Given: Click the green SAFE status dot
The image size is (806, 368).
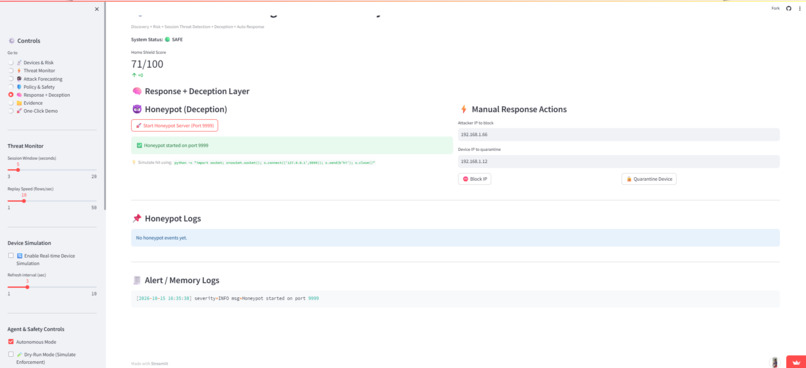Looking at the screenshot, I should (x=167, y=40).
